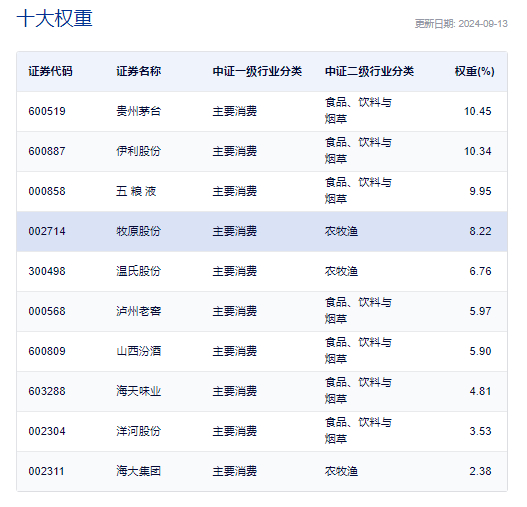Click the 证券名称 column header
This screenshot has width=527, height=507.
(x=138, y=71)
